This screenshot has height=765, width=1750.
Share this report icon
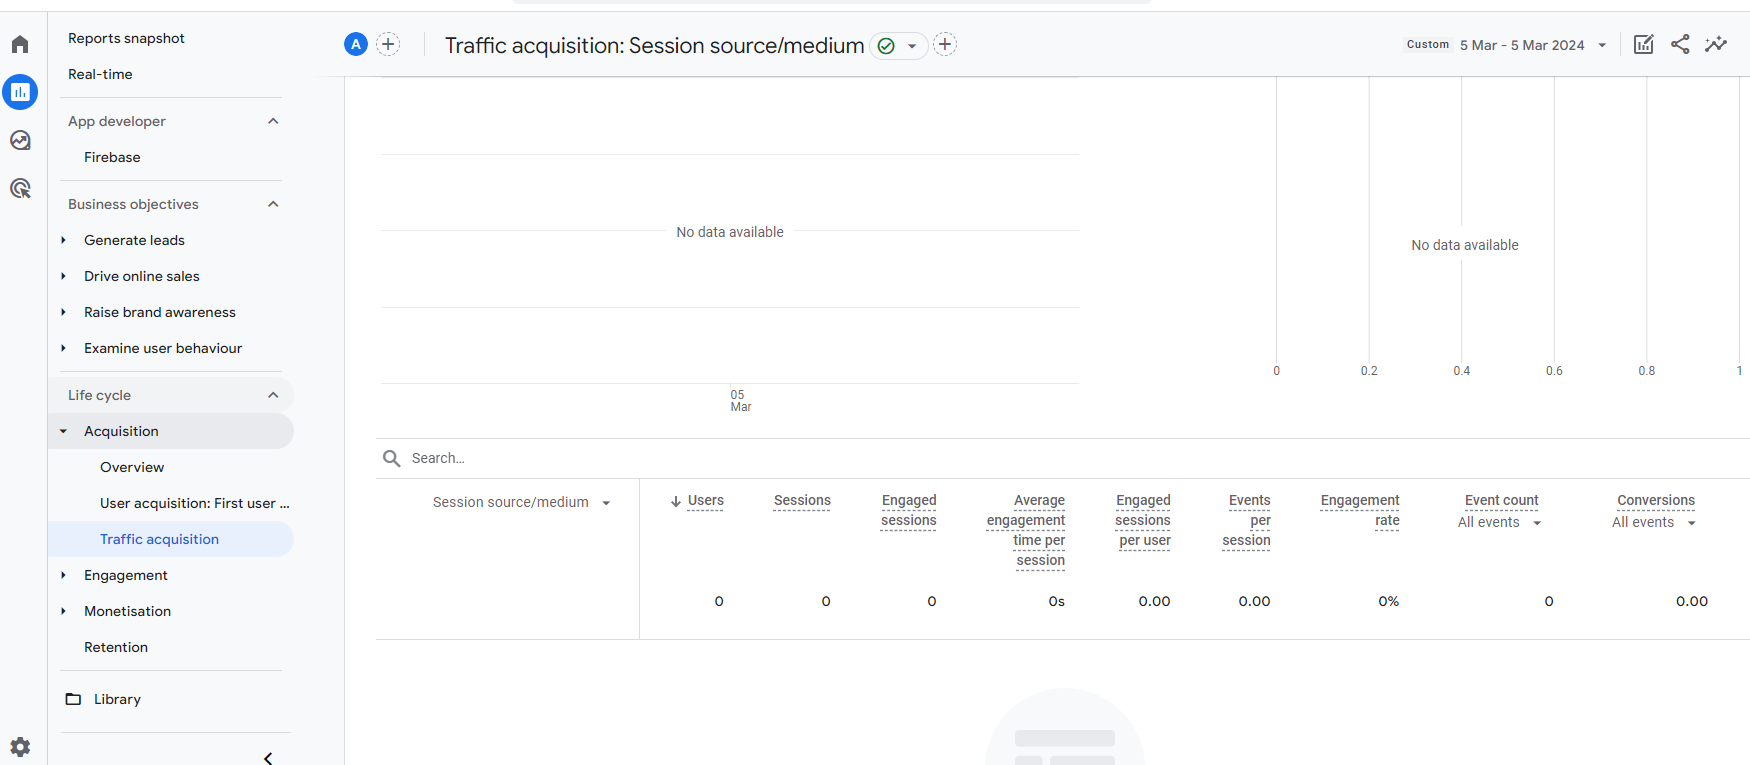(x=1680, y=45)
